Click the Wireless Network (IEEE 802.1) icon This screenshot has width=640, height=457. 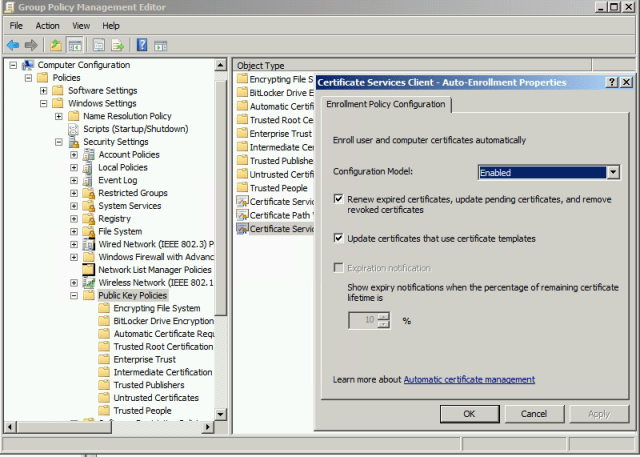click(89, 283)
